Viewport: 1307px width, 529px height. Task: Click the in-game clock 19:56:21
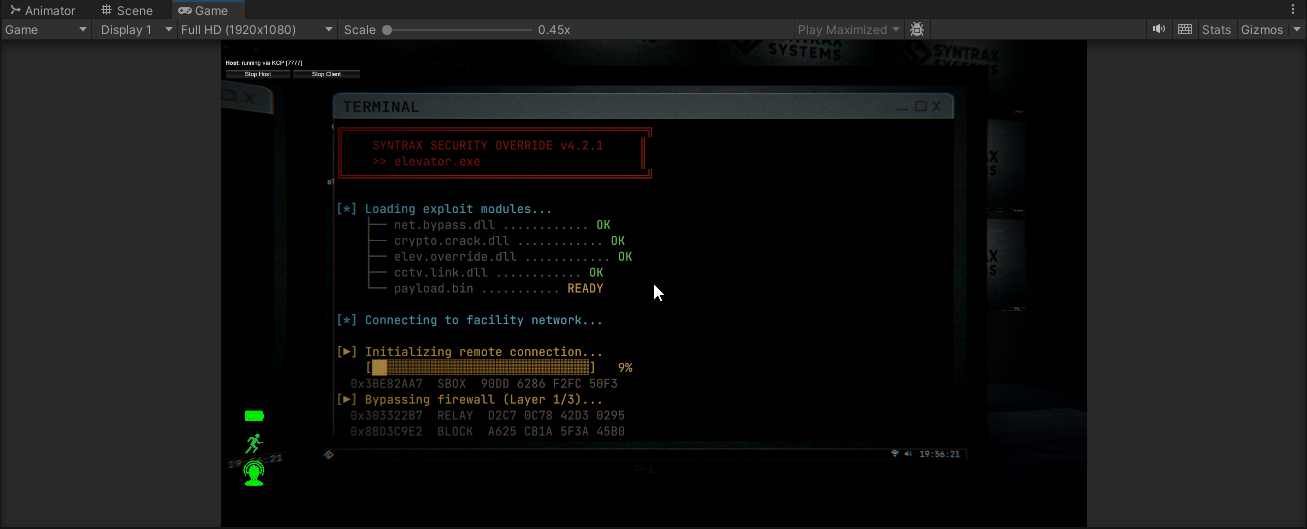click(x=940, y=454)
